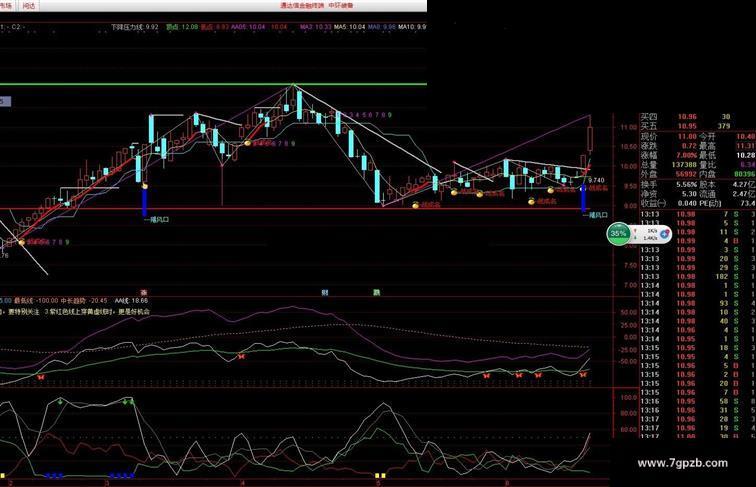The image size is (756, 487).
Task: Click the gold coin marker at far lower-left
Action: (x=22, y=242)
